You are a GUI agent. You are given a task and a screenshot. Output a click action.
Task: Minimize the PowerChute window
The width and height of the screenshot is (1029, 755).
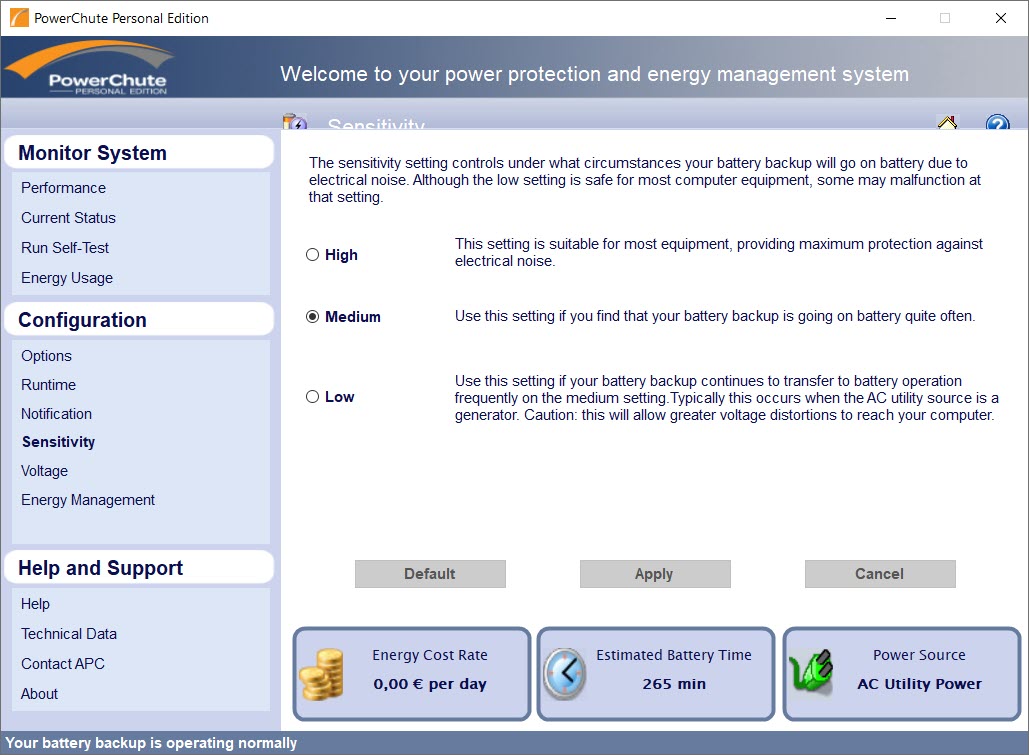tap(891, 18)
